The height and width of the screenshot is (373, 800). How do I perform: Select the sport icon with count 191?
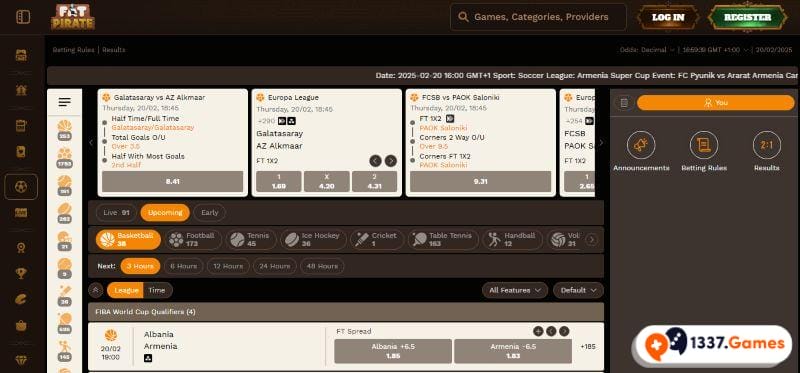(65, 185)
